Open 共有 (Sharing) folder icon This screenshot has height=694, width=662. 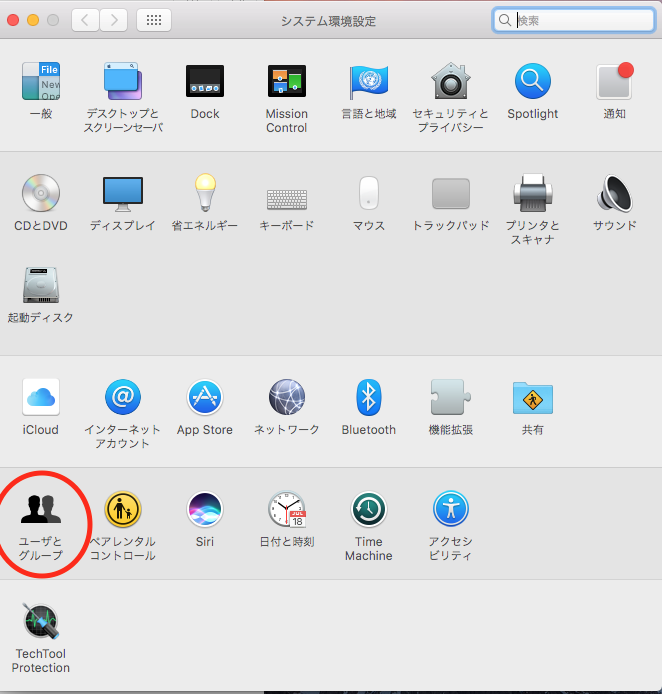533,397
